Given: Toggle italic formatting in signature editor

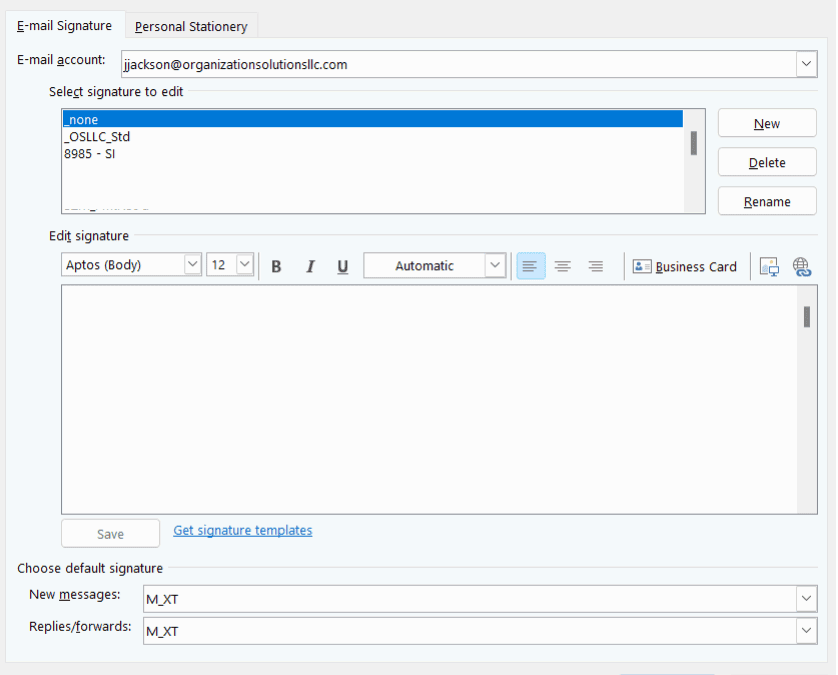Looking at the screenshot, I should [x=309, y=266].
